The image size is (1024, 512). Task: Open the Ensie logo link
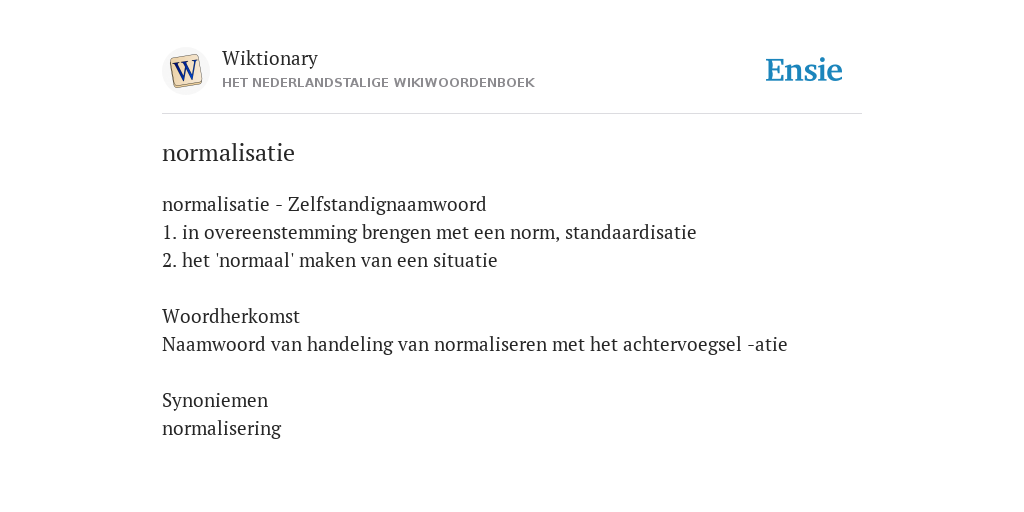(803, 71)
